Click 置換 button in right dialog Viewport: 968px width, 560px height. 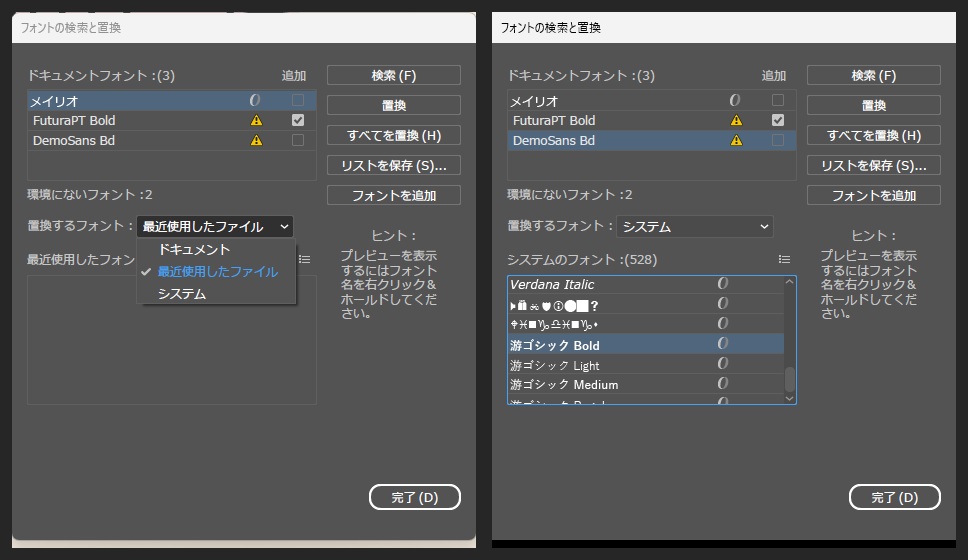click(x=874, y=106)
